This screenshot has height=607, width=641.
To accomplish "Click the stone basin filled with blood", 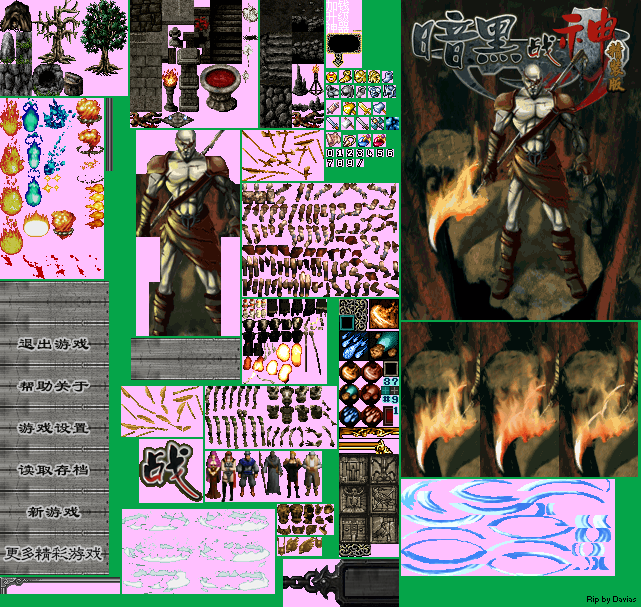I will pyautogui.click(x=220, y=87).
